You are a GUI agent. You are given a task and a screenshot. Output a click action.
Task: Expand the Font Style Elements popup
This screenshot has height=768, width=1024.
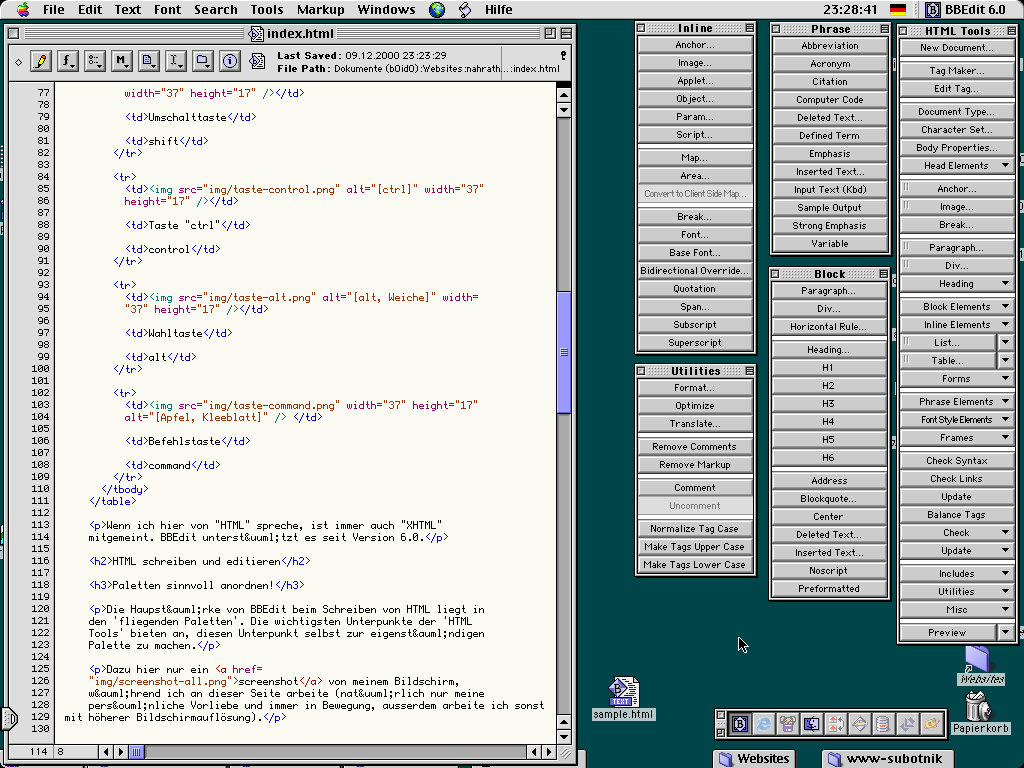(957, 420)
